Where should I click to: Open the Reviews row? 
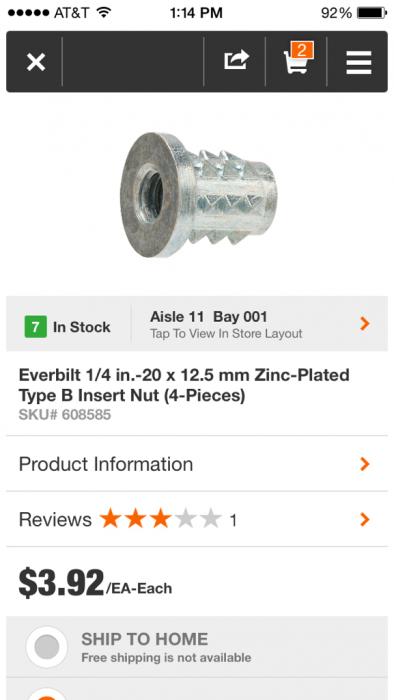point(197,519)
